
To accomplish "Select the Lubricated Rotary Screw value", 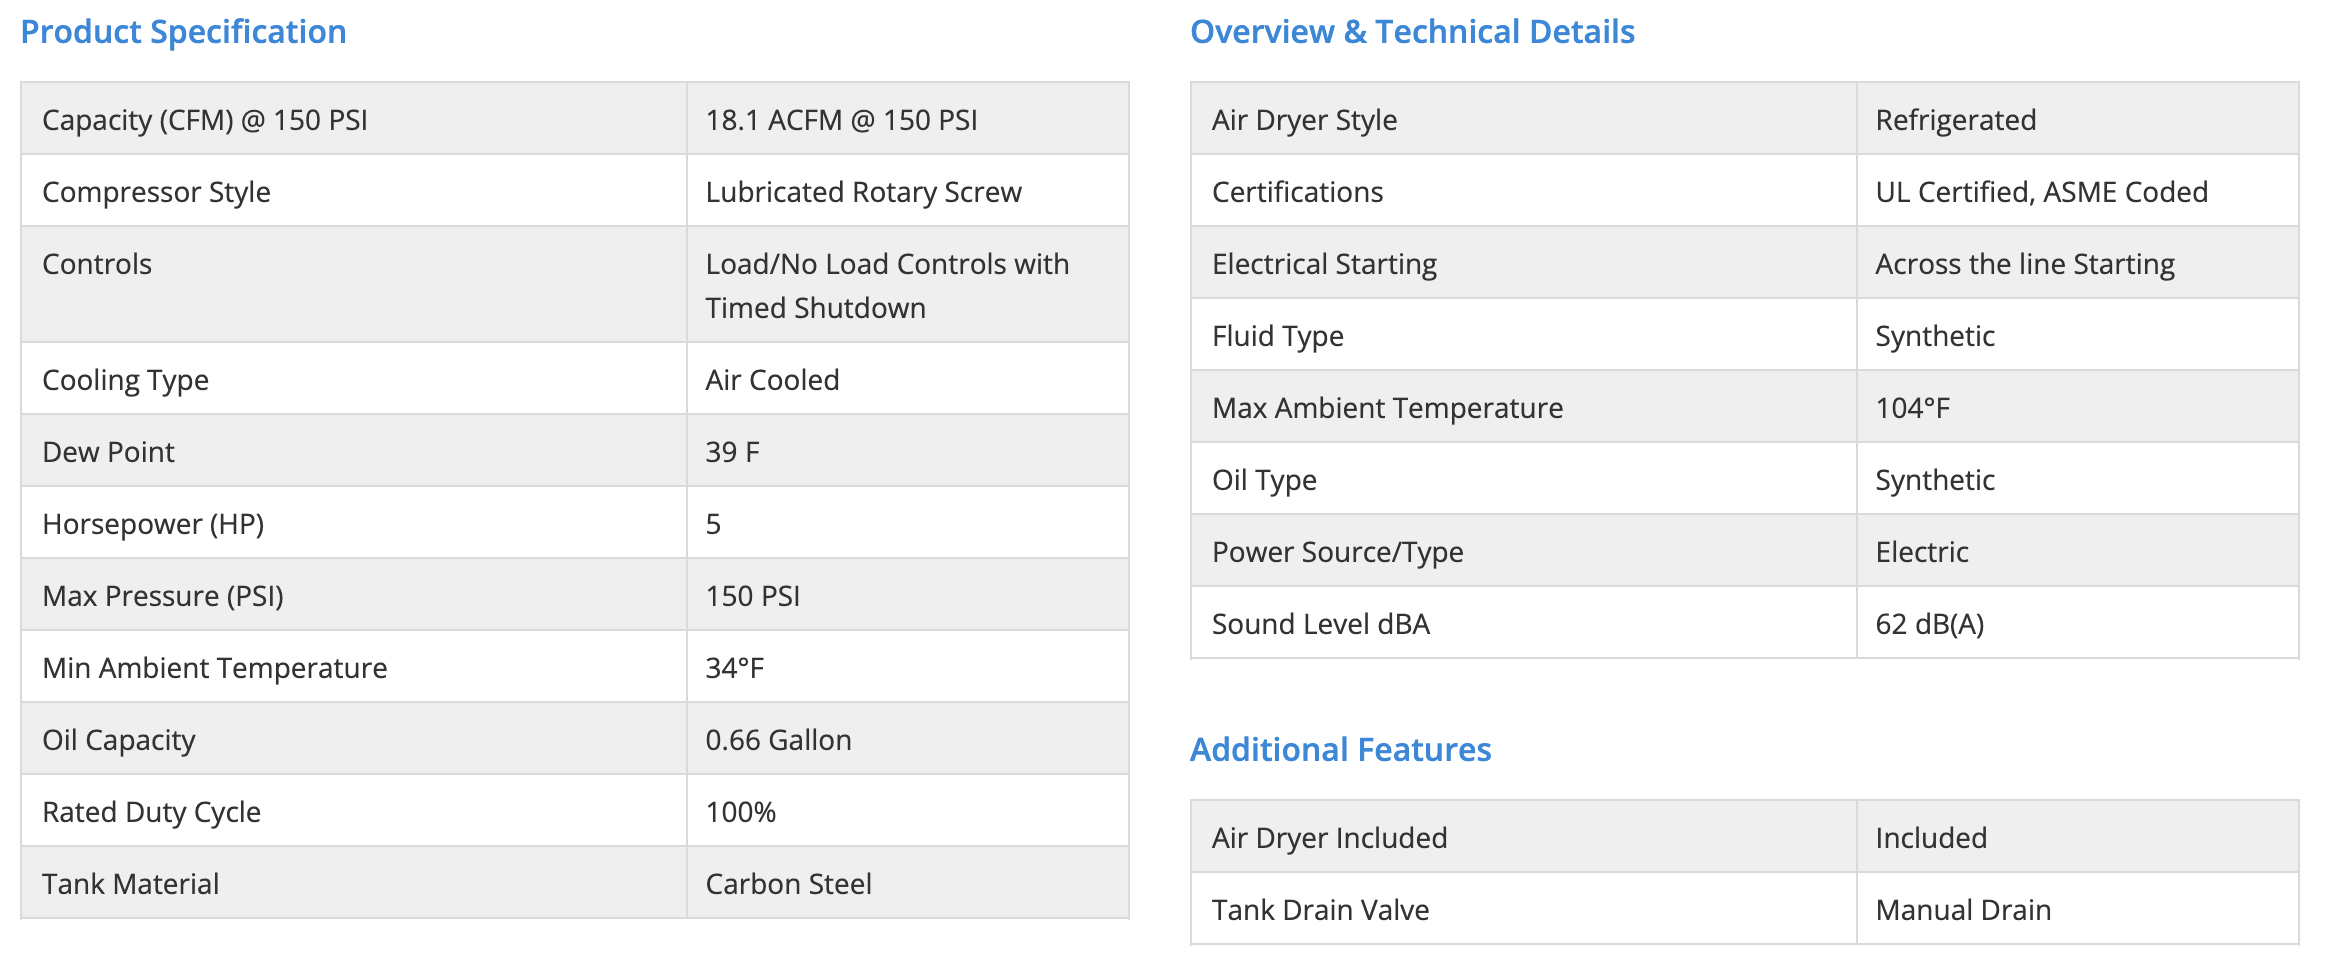I will pos(863,192).
